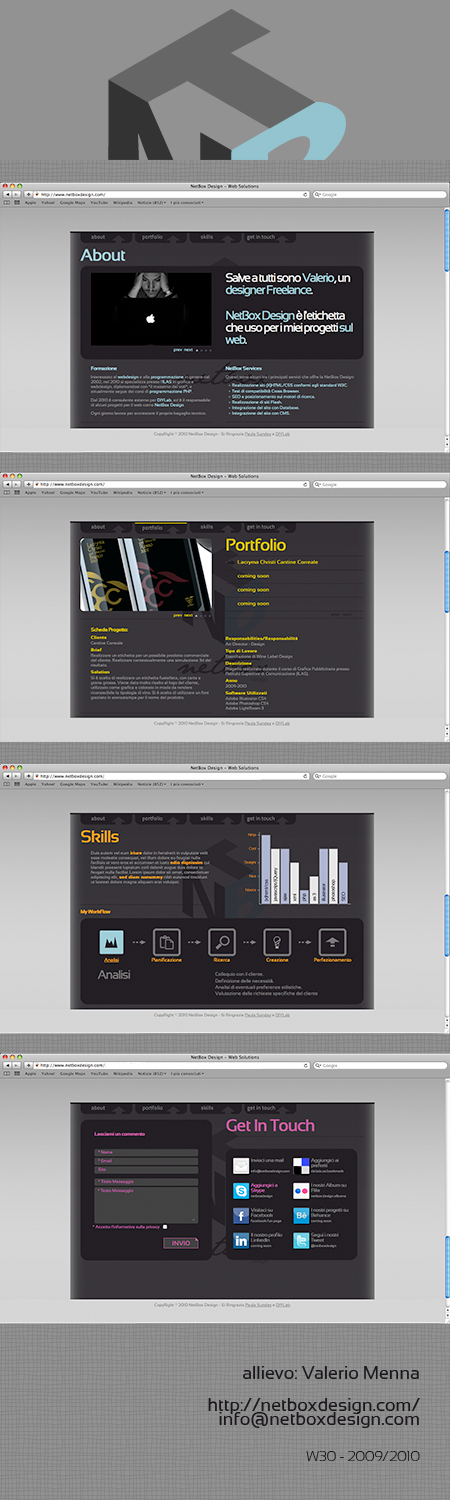
Task: Select the Pianificazione workflow icon
Action: tap(167, 941)
